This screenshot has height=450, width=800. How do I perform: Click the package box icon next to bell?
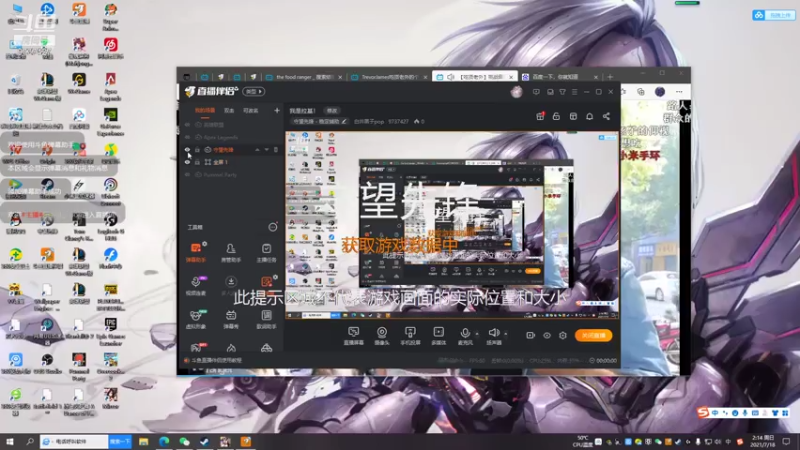(573, 116)
